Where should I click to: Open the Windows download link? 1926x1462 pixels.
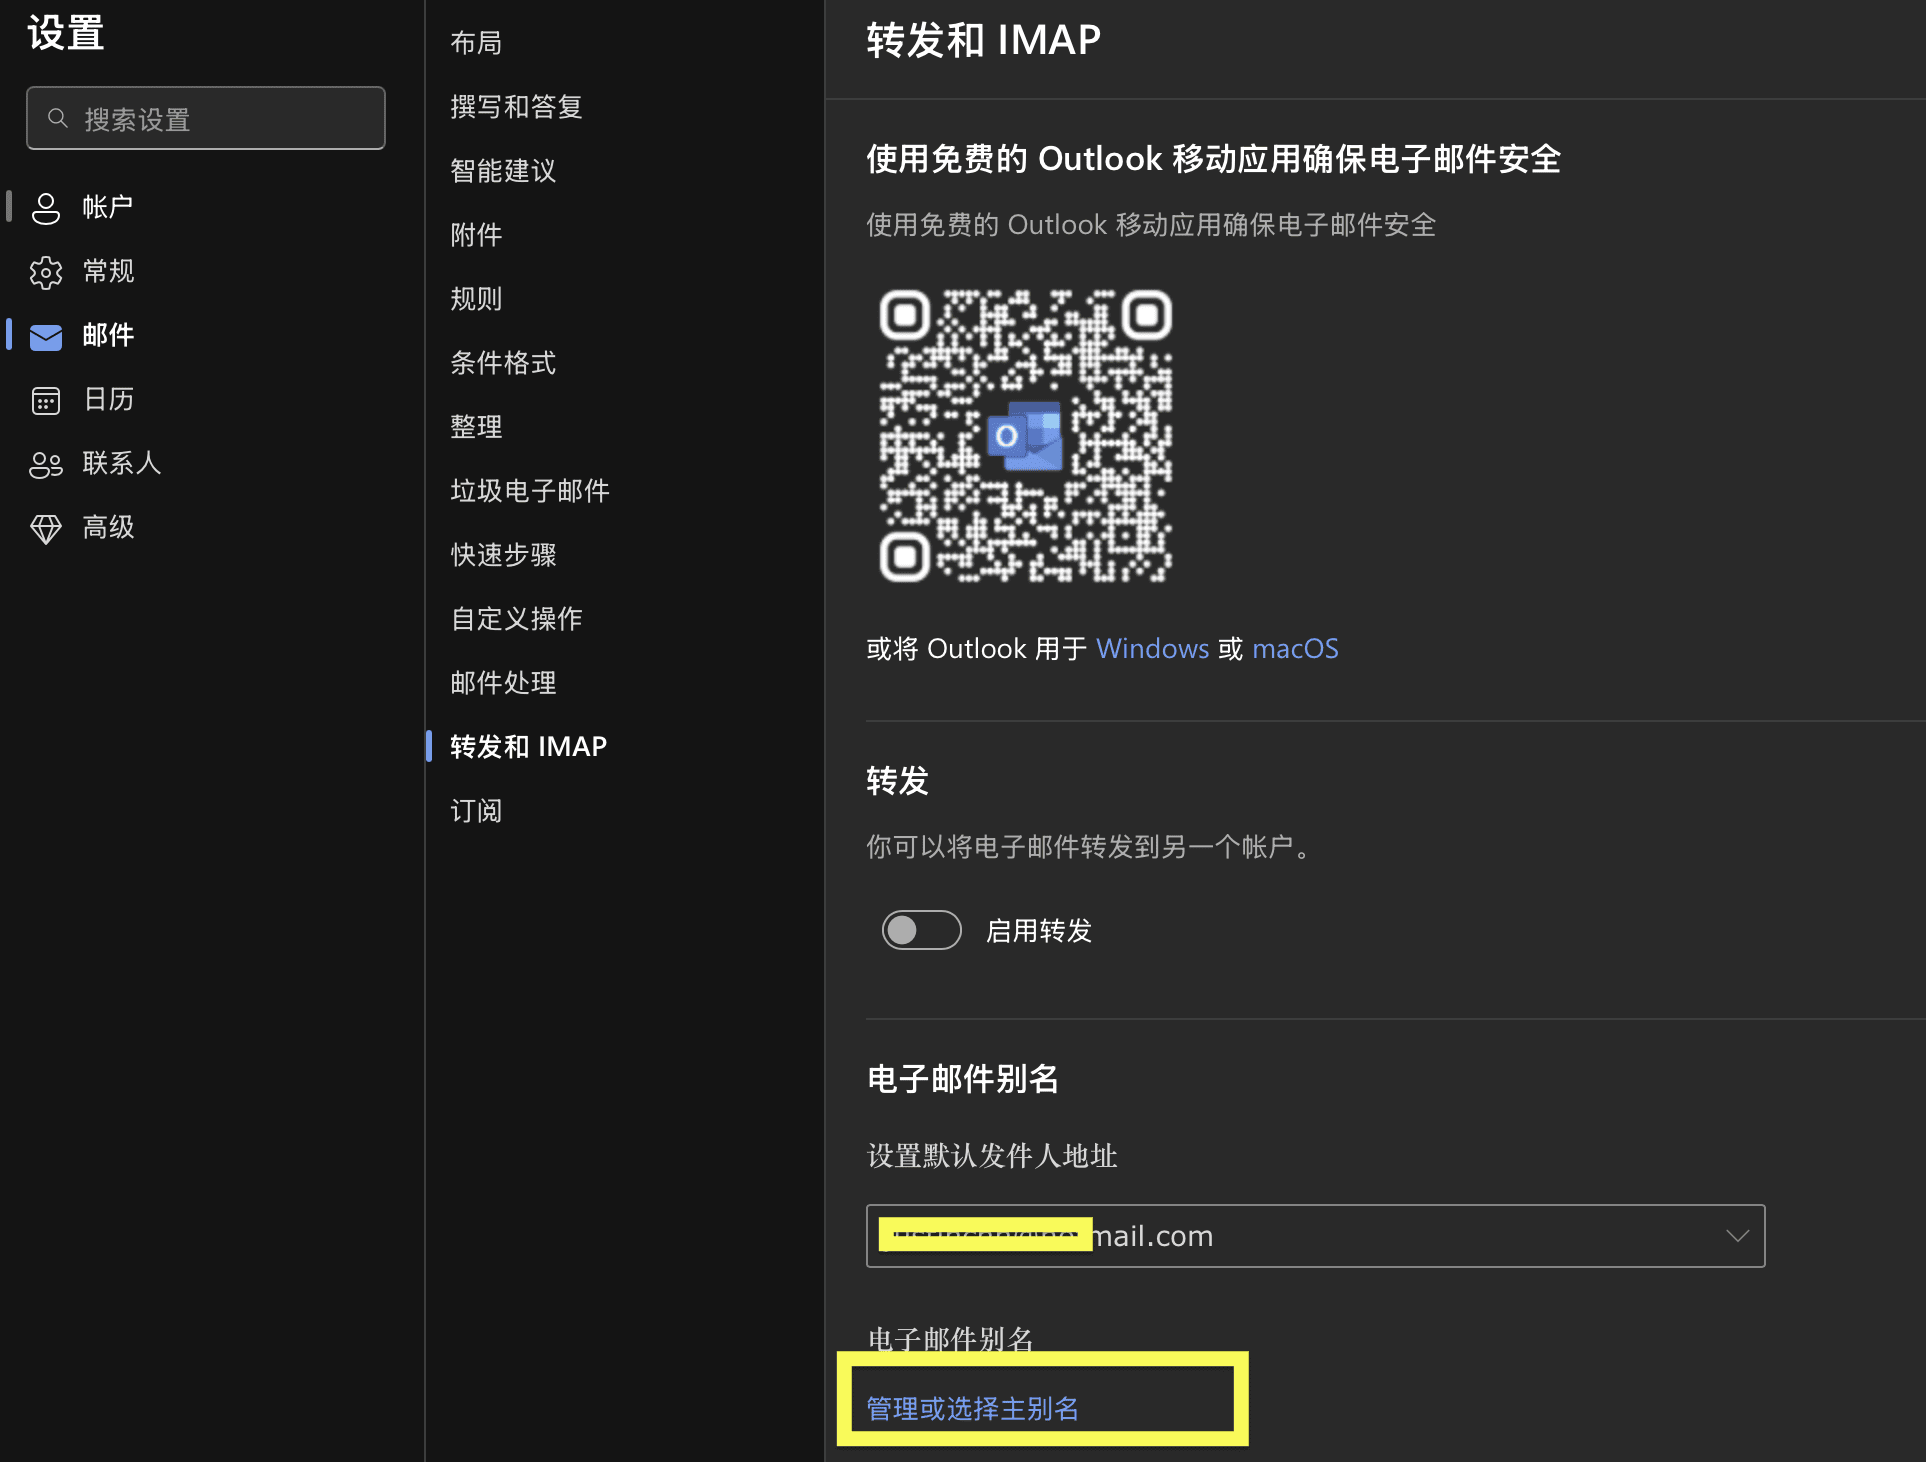(1152, 649)
